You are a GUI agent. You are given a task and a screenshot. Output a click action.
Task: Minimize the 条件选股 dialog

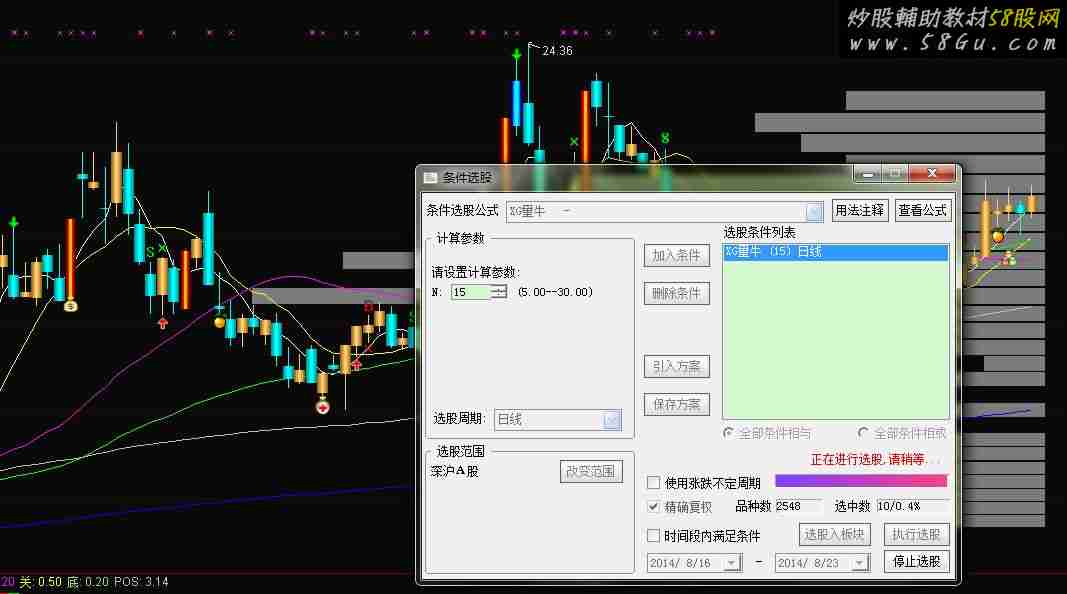tap(868, 174)
